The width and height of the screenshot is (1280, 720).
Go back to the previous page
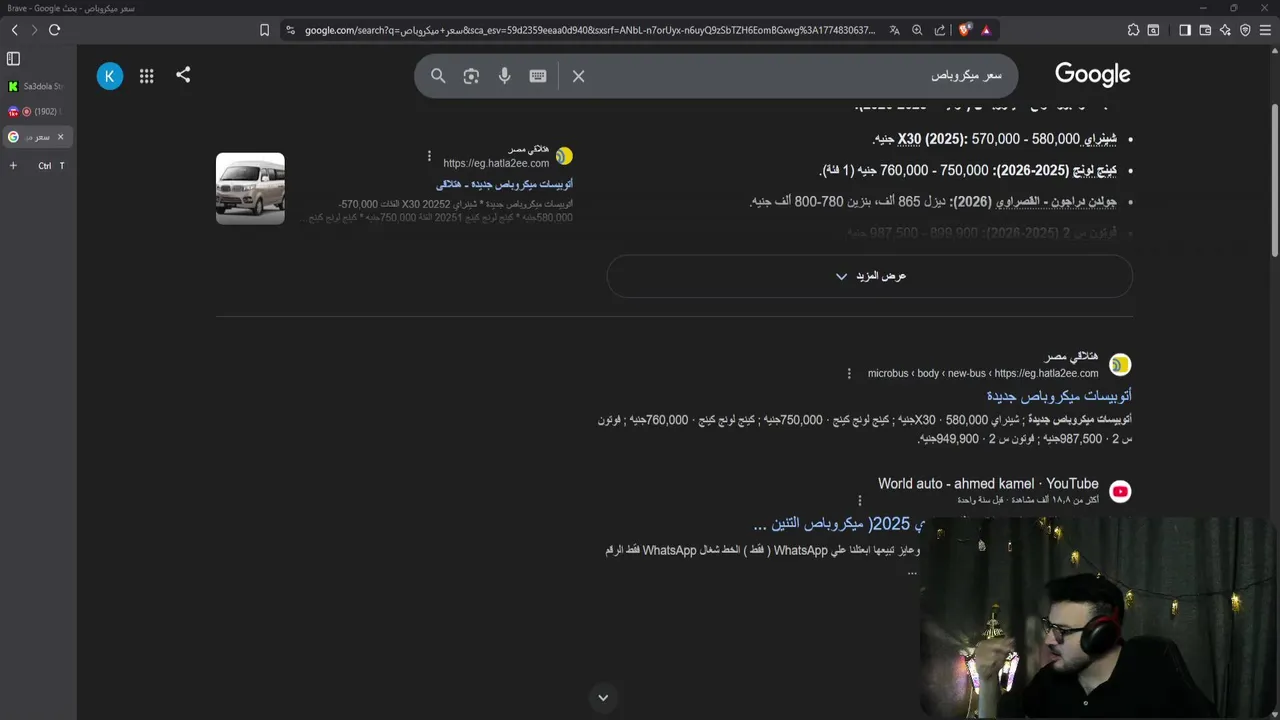tap(14, 30)
